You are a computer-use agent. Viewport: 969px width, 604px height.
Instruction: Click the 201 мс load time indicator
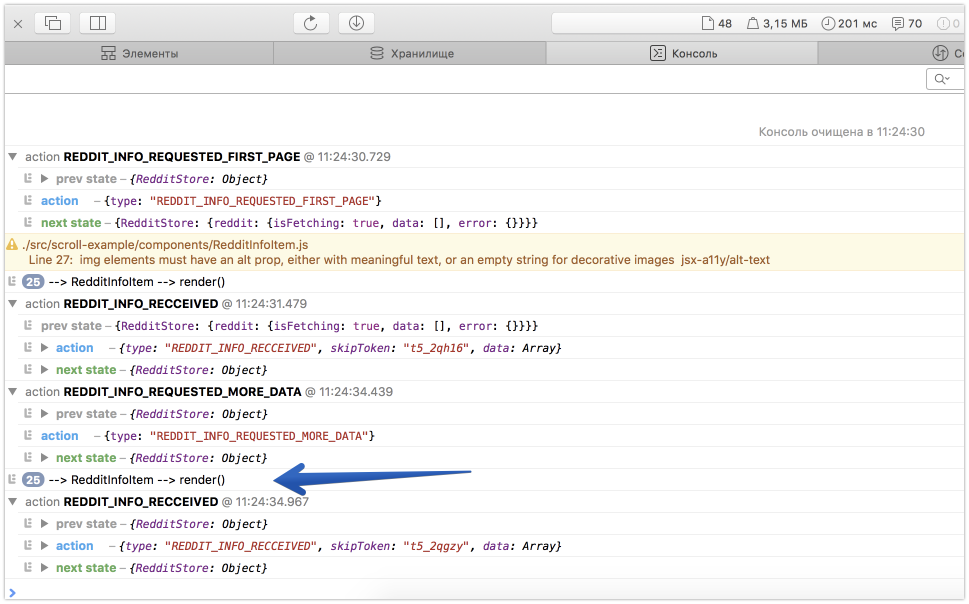tap(849, 23)
